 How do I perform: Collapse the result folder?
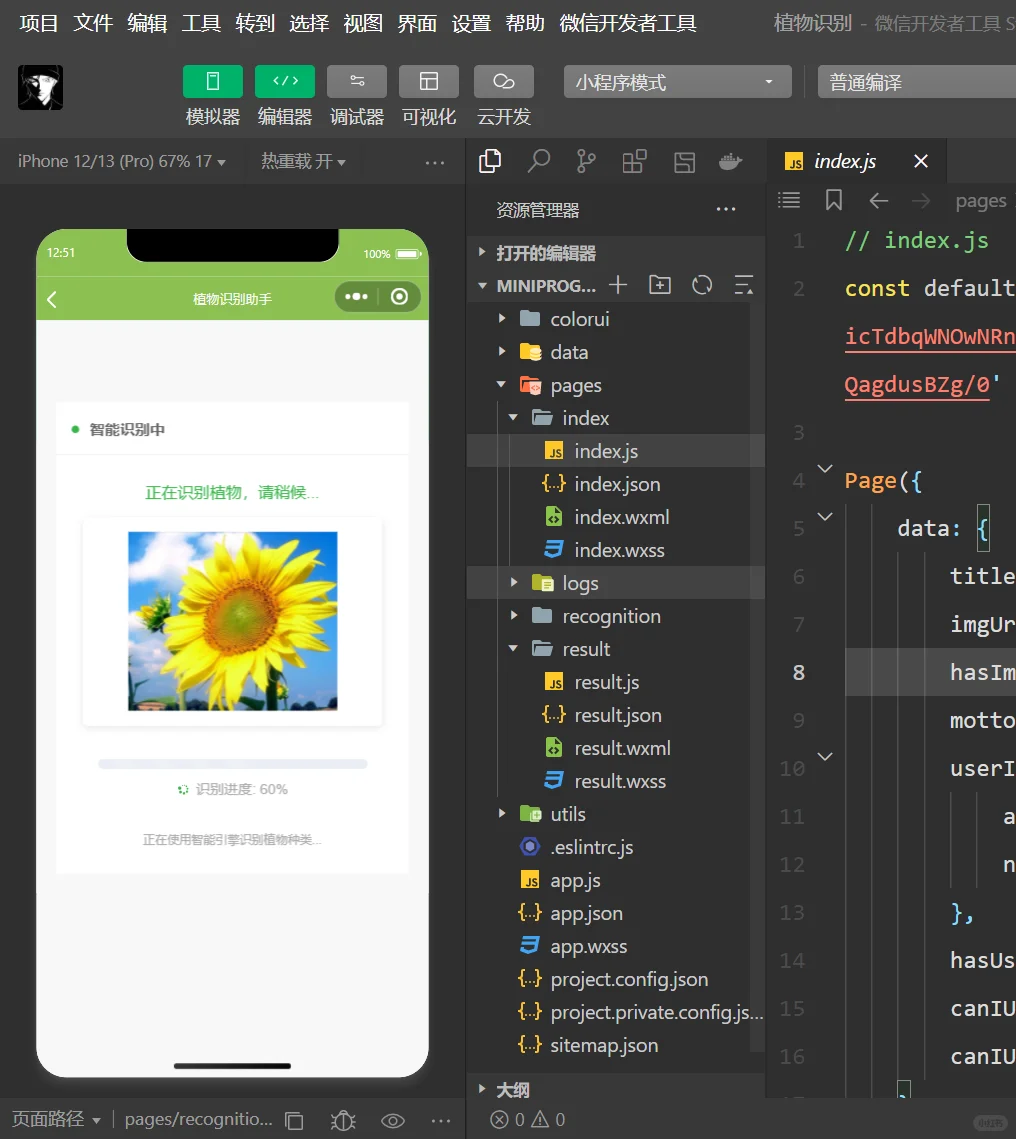(x=616, y=649)
